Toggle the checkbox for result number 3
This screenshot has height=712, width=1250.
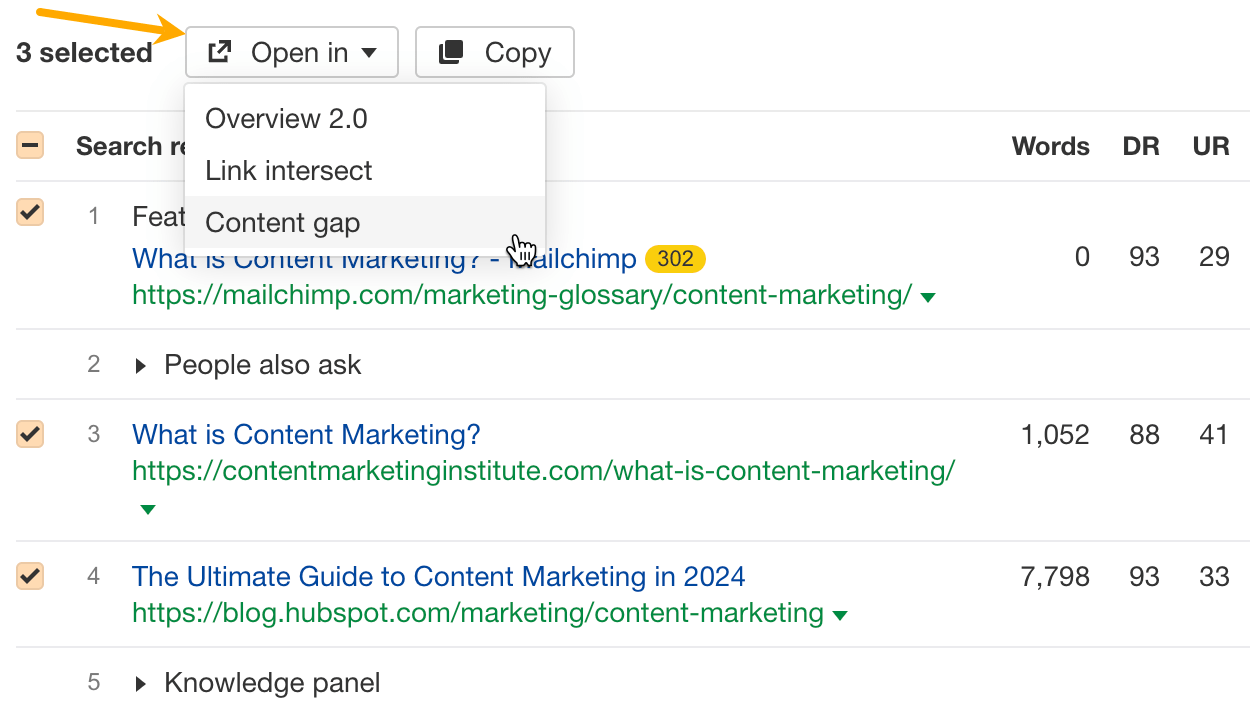point(30,434)
